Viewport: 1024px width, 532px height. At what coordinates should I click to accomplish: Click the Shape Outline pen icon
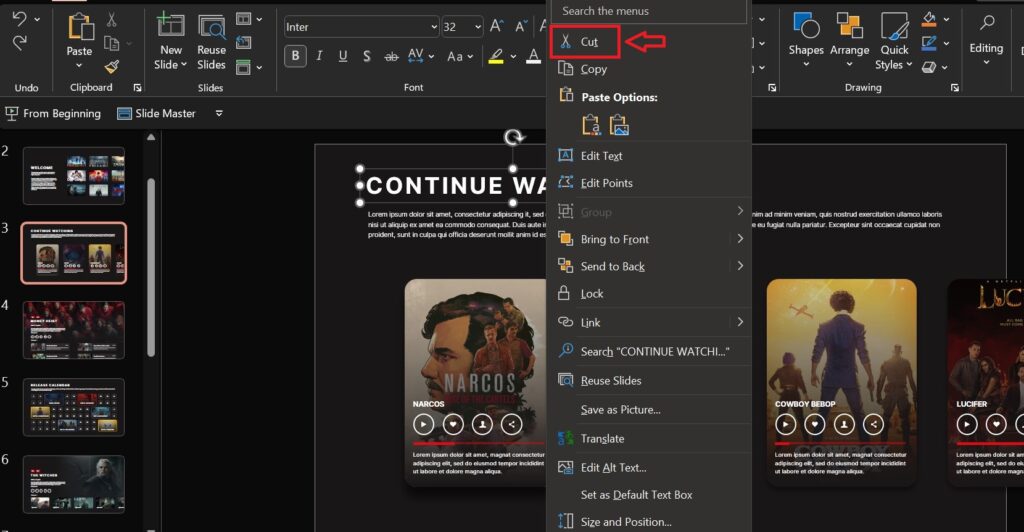[929, 43]
